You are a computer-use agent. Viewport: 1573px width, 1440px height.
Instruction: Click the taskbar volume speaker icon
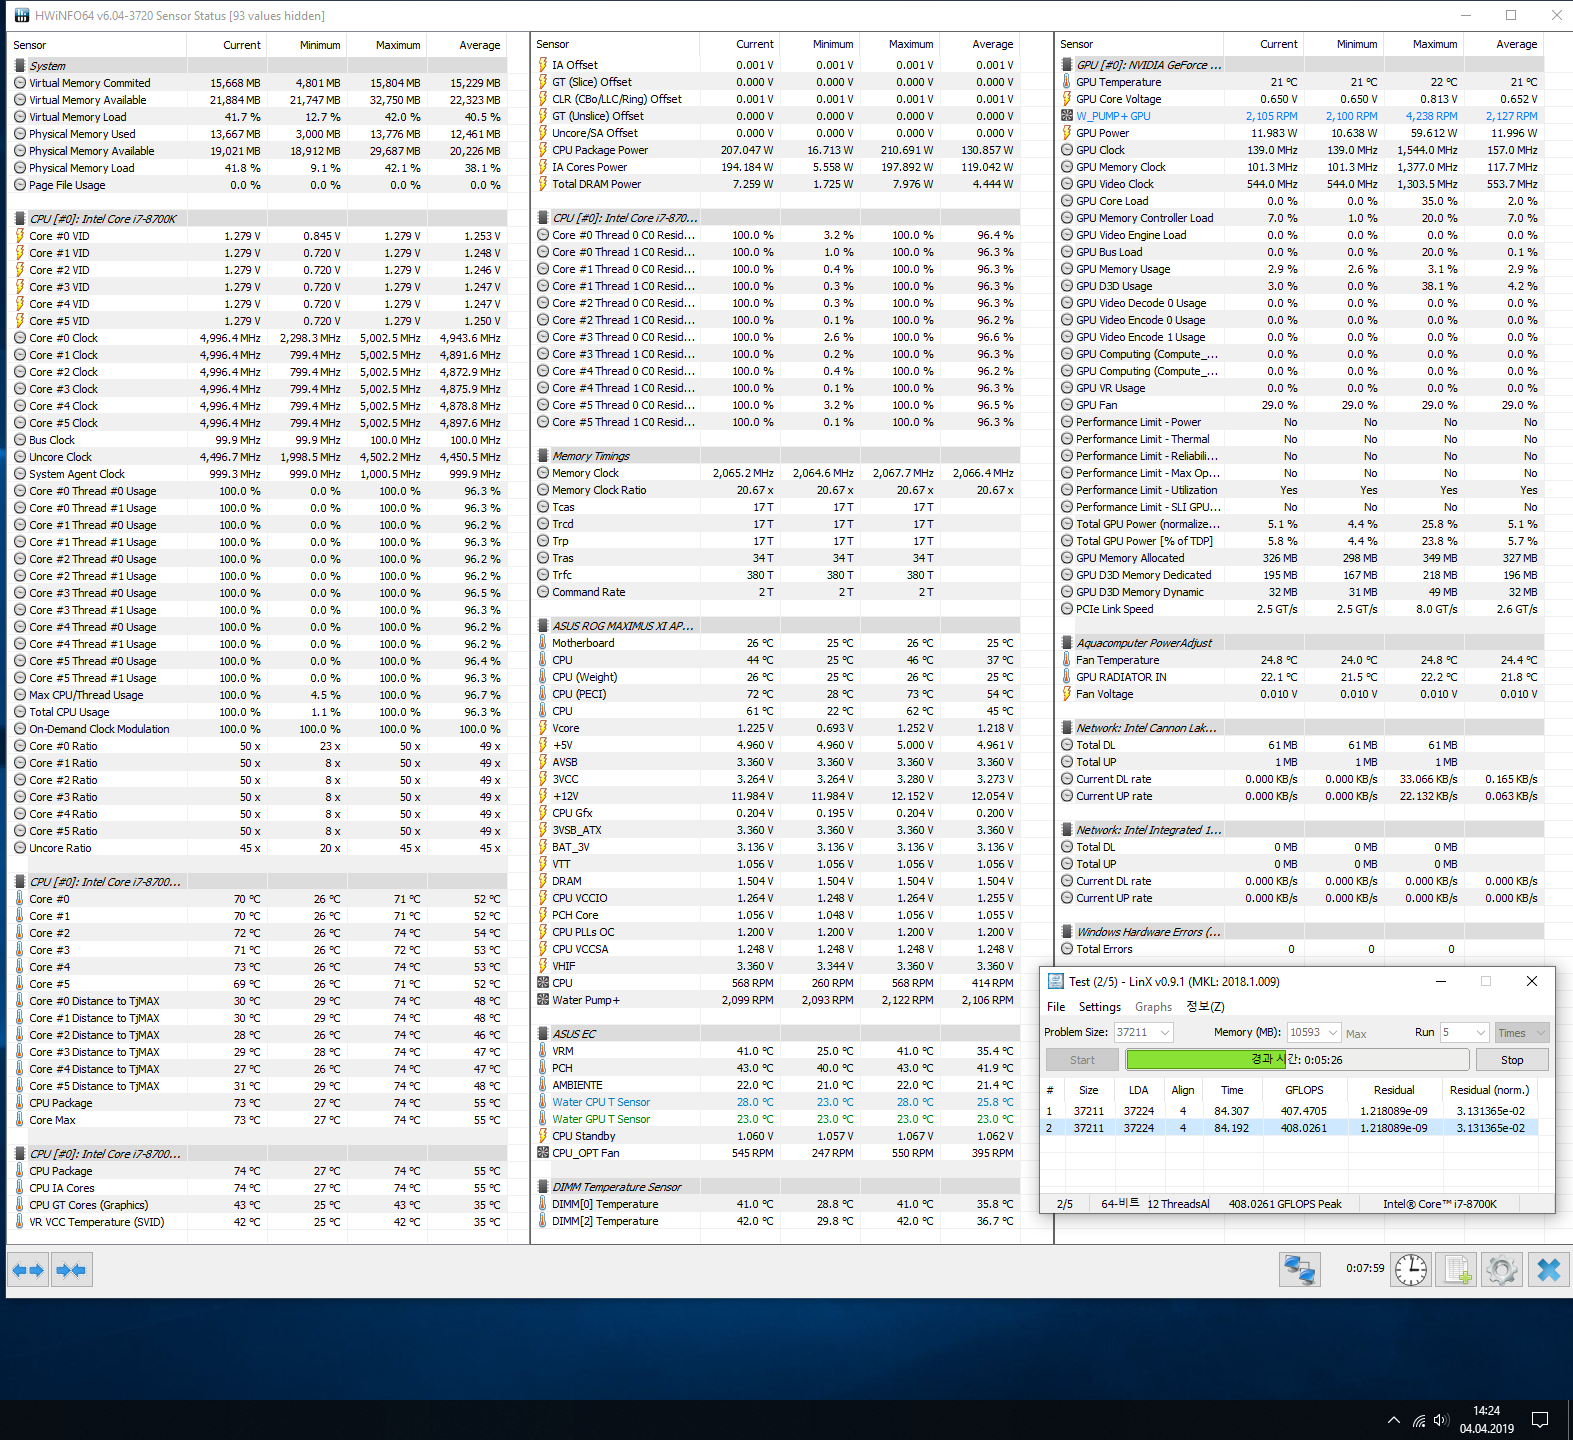pos(1441,1420)
